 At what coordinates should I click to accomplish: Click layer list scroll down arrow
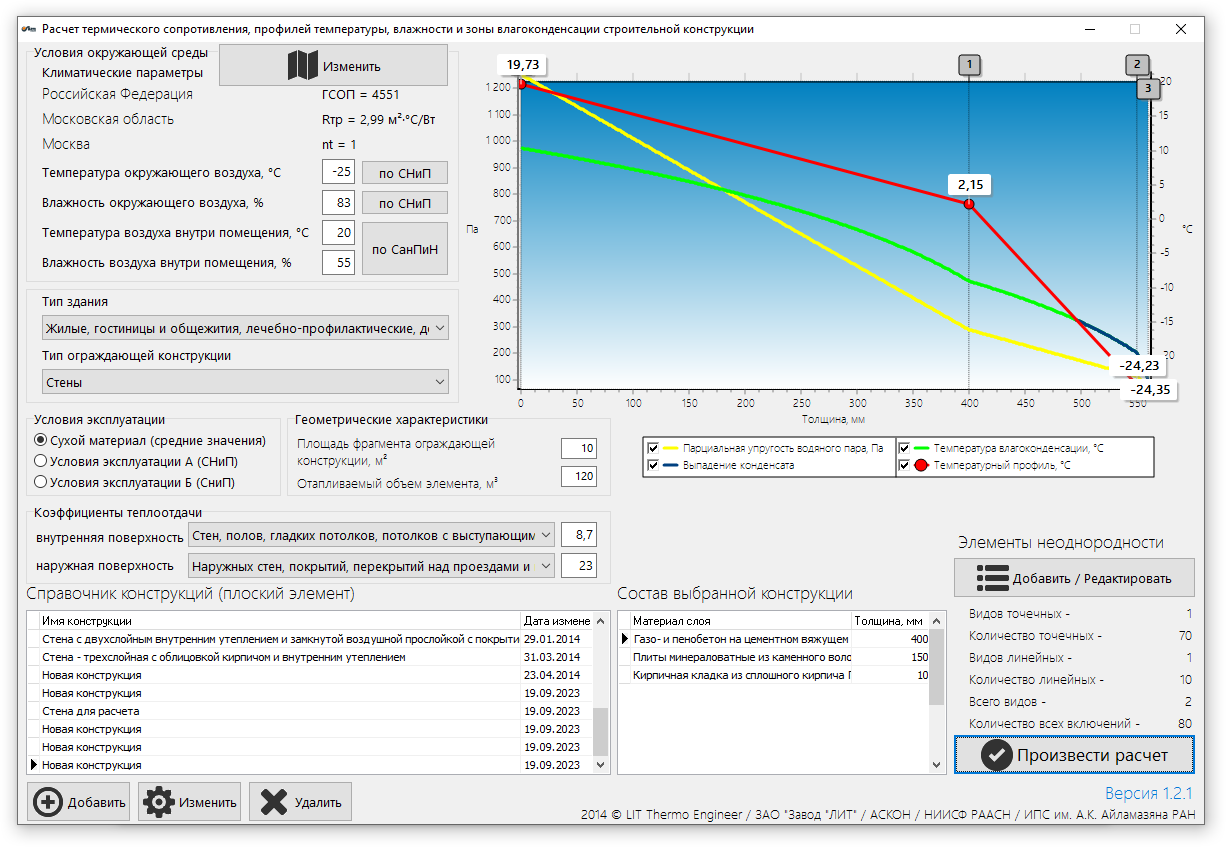point(937,765)
